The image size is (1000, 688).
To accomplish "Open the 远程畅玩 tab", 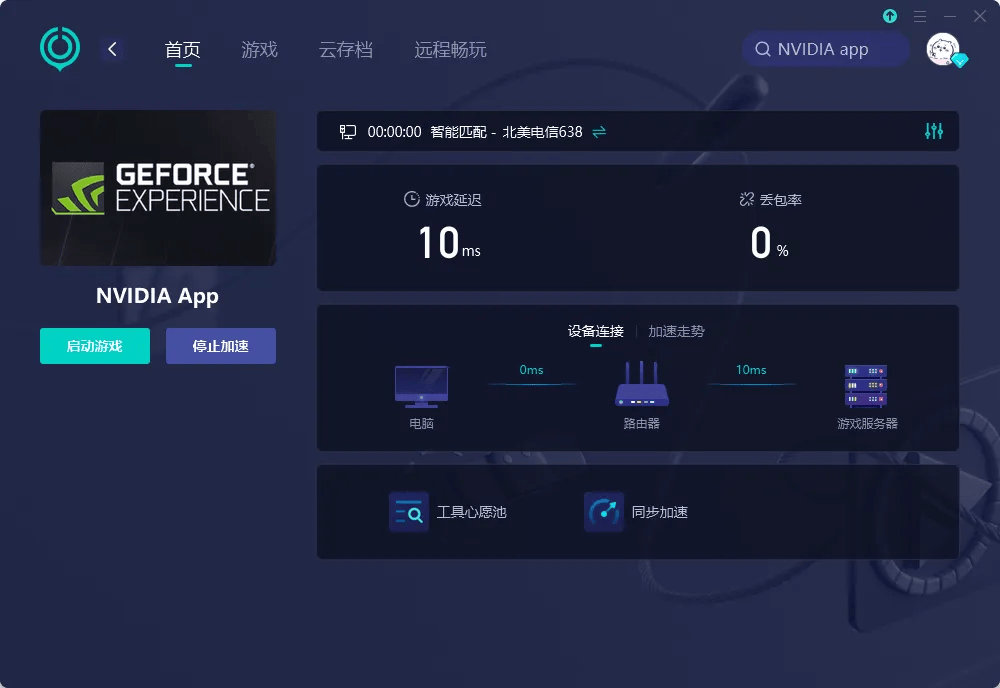I will point(450,50).
